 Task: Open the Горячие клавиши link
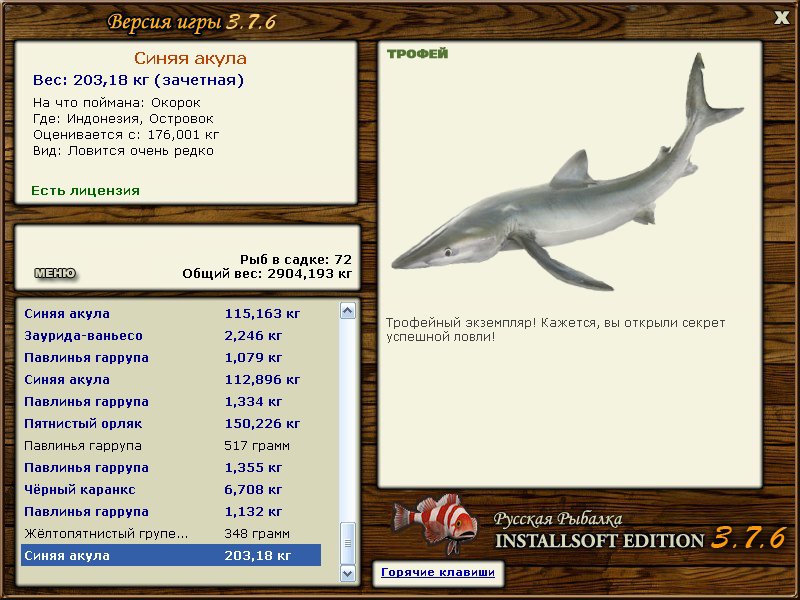click(435, 573)
